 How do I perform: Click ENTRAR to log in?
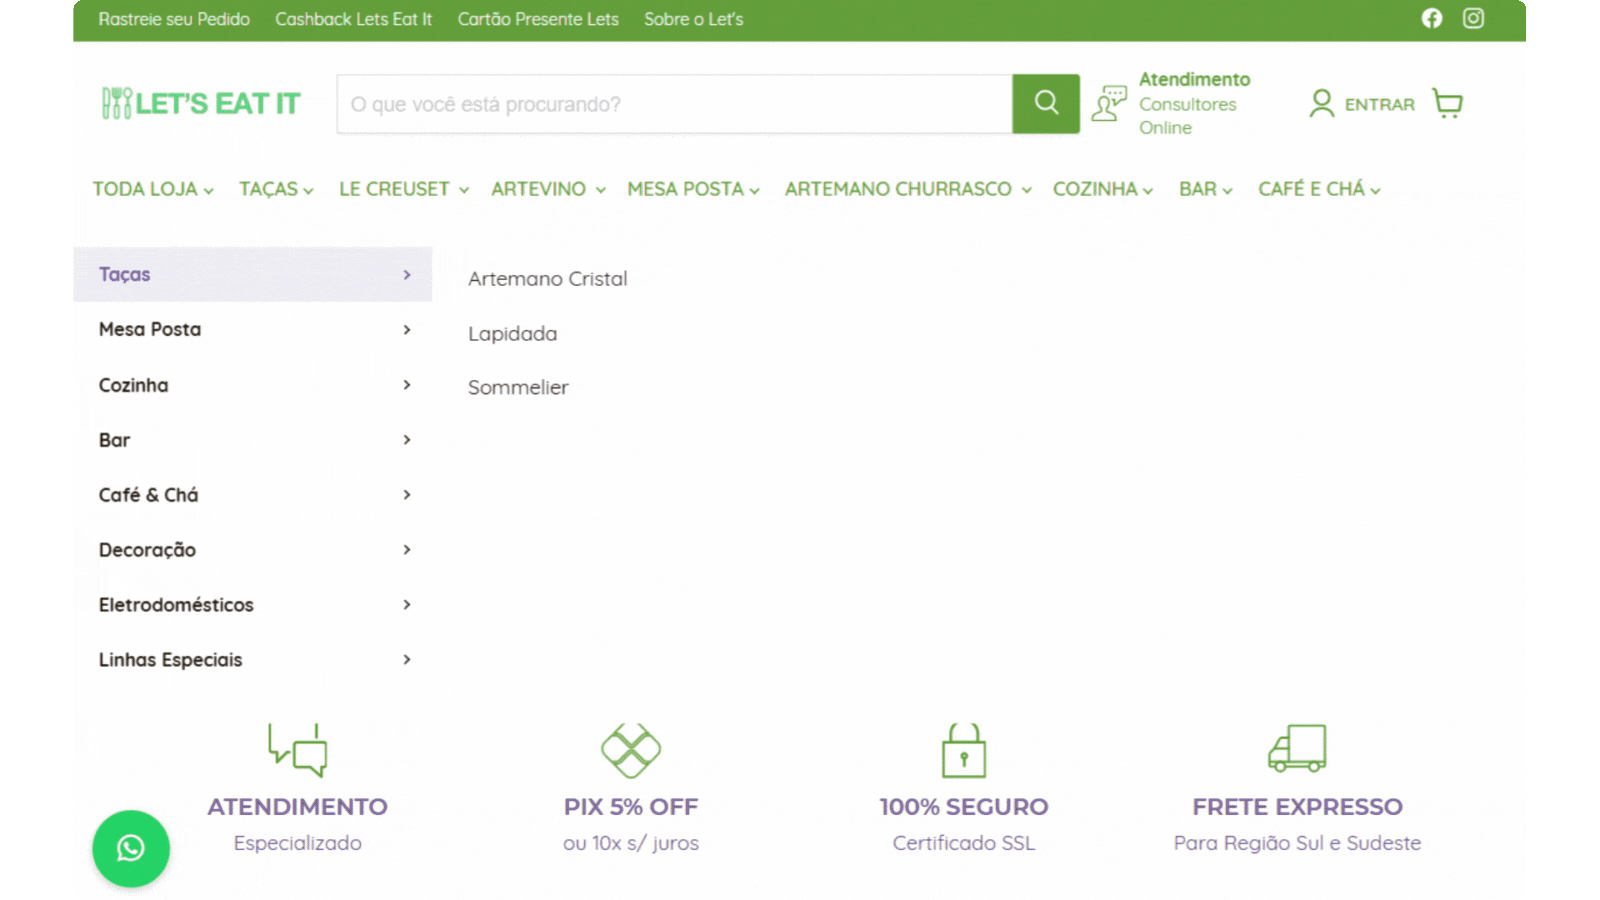click(1380, 104)
